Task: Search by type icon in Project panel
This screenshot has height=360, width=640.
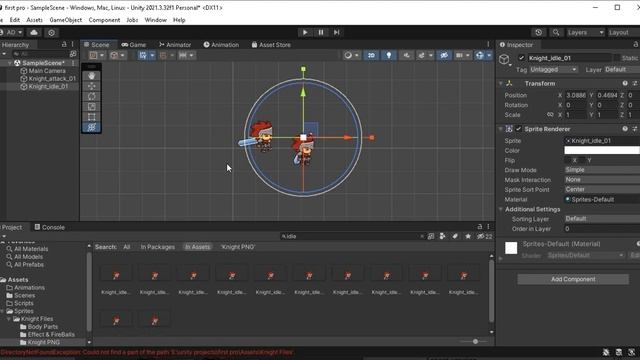Action: 442,236
